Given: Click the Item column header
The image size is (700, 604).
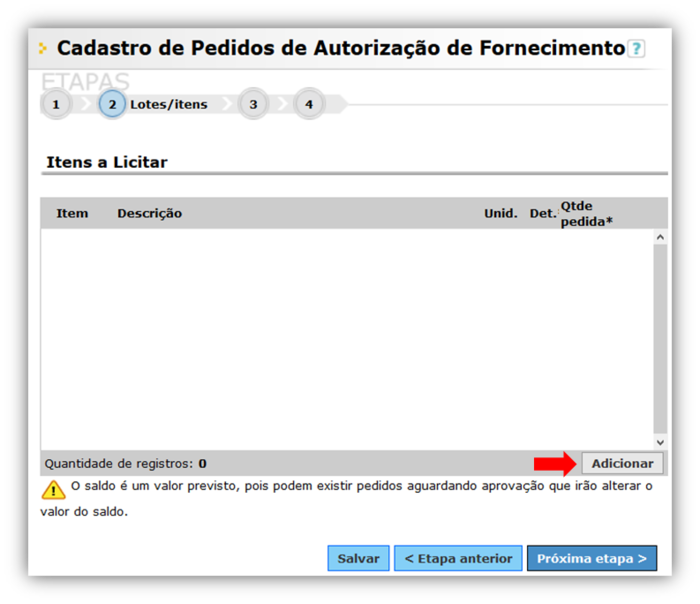Looking at the screenshot, I should 72,213.
